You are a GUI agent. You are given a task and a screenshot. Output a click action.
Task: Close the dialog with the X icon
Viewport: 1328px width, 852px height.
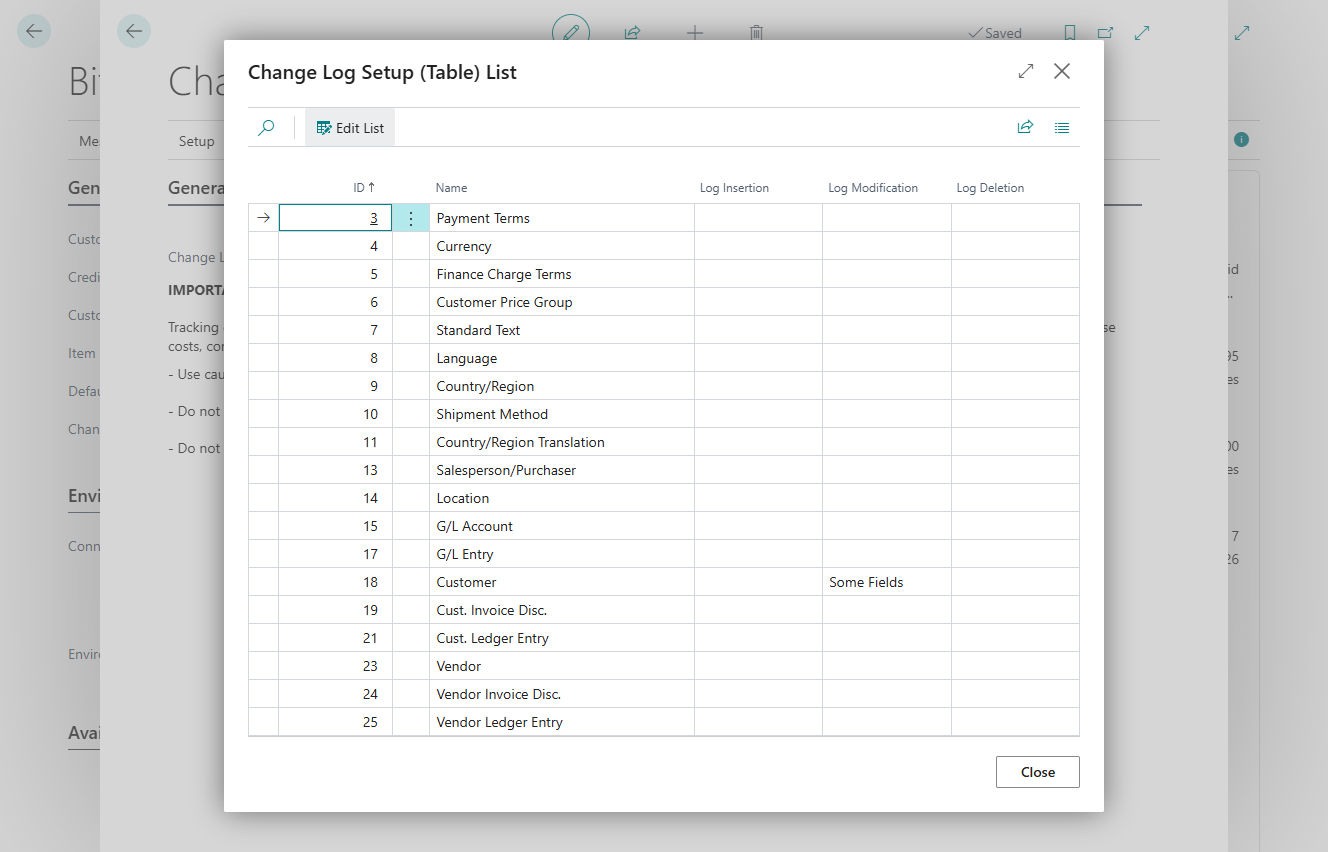[x=1062, y=71]
